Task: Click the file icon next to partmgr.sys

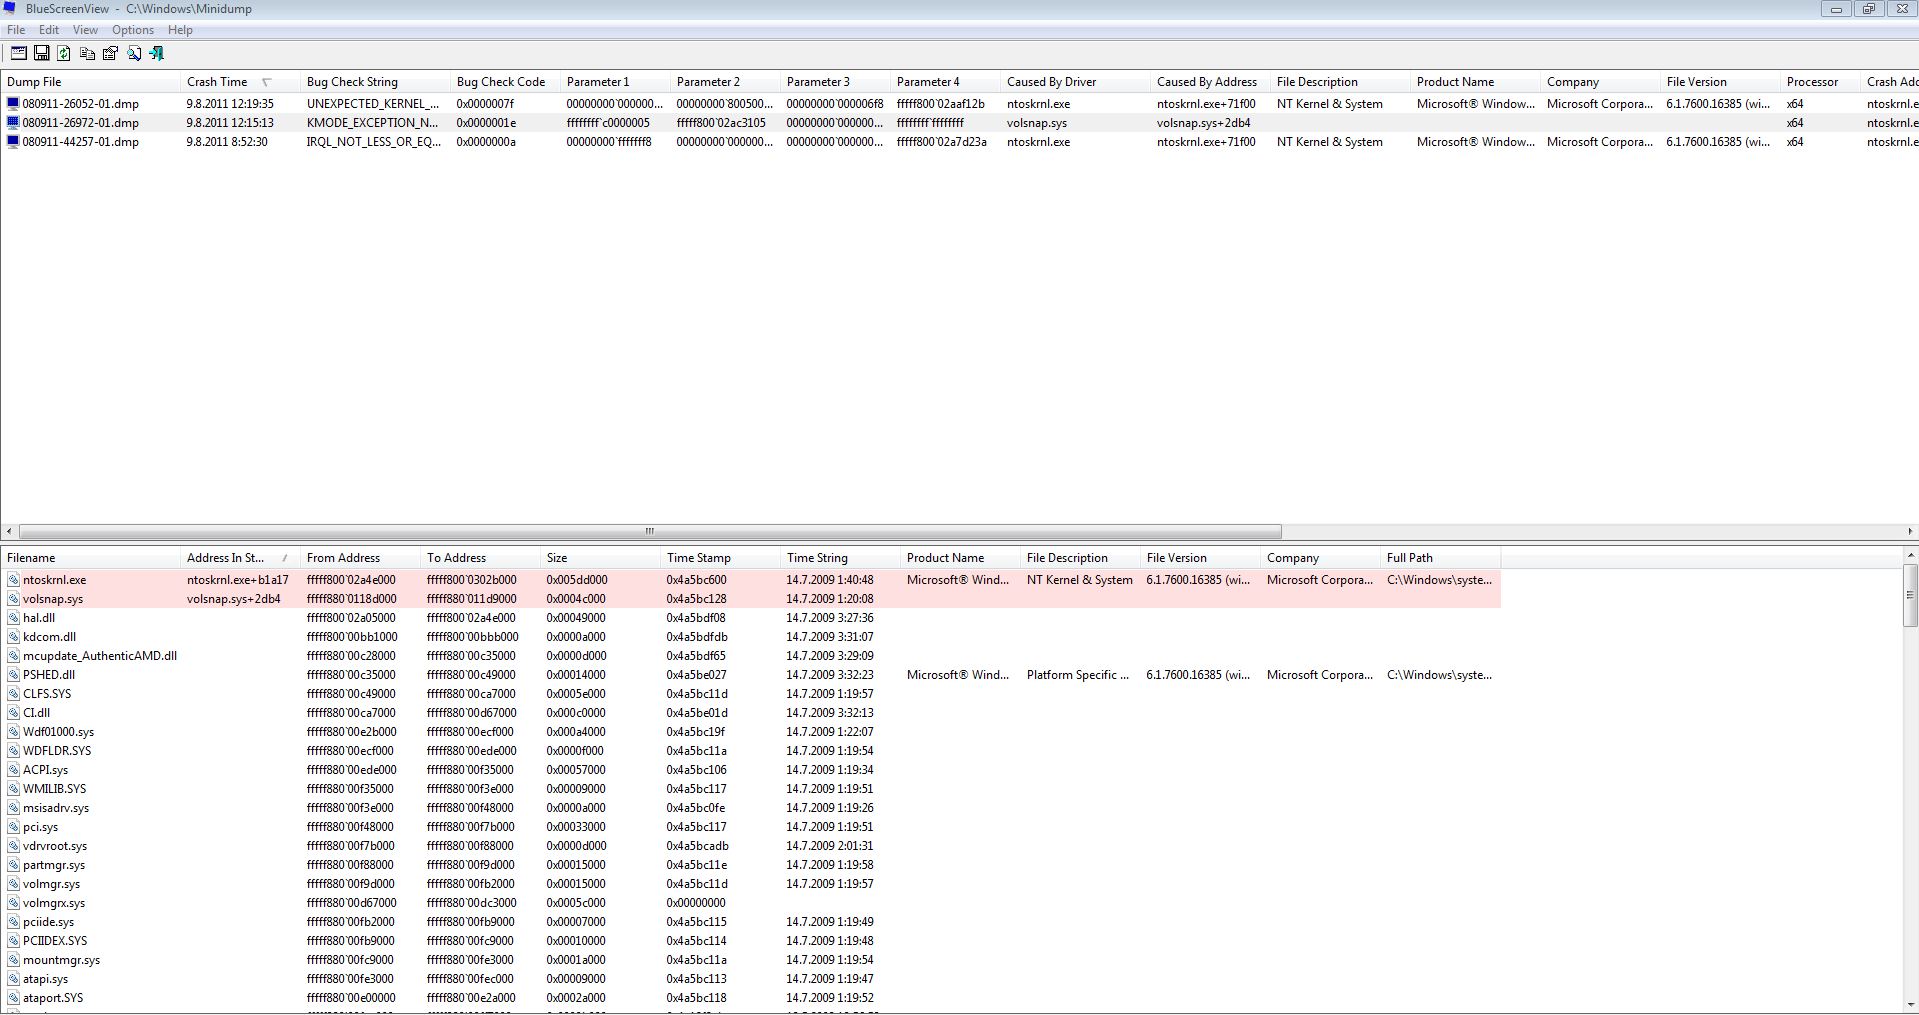Action: click(x=13, y=864)
